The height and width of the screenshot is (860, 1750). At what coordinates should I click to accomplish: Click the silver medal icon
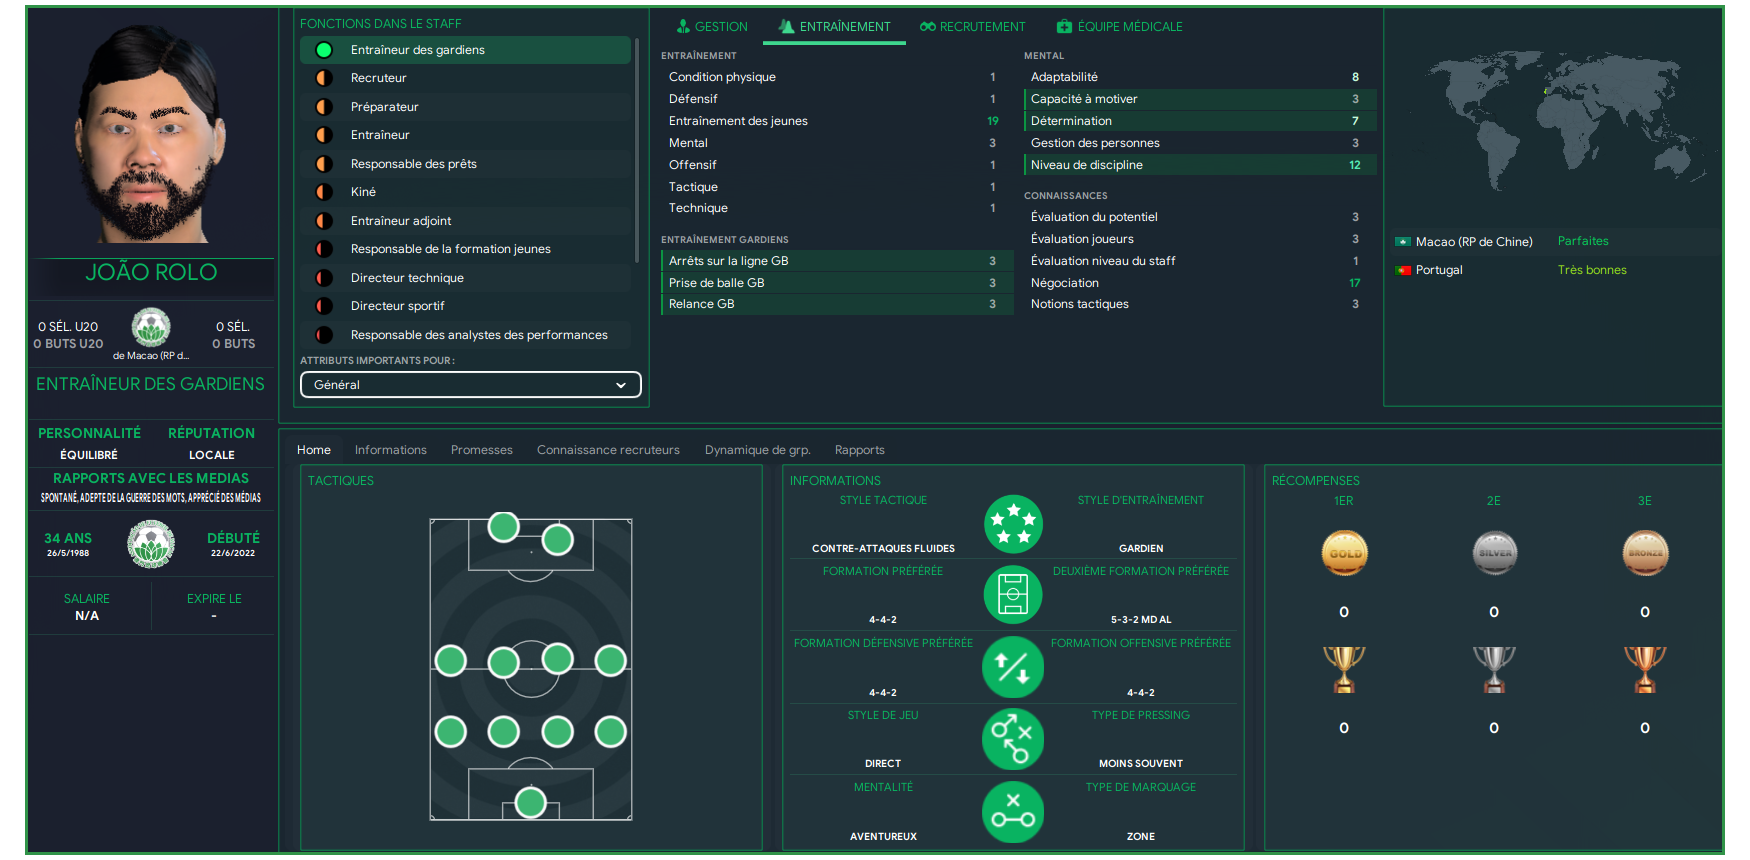tap(1494, 553)
